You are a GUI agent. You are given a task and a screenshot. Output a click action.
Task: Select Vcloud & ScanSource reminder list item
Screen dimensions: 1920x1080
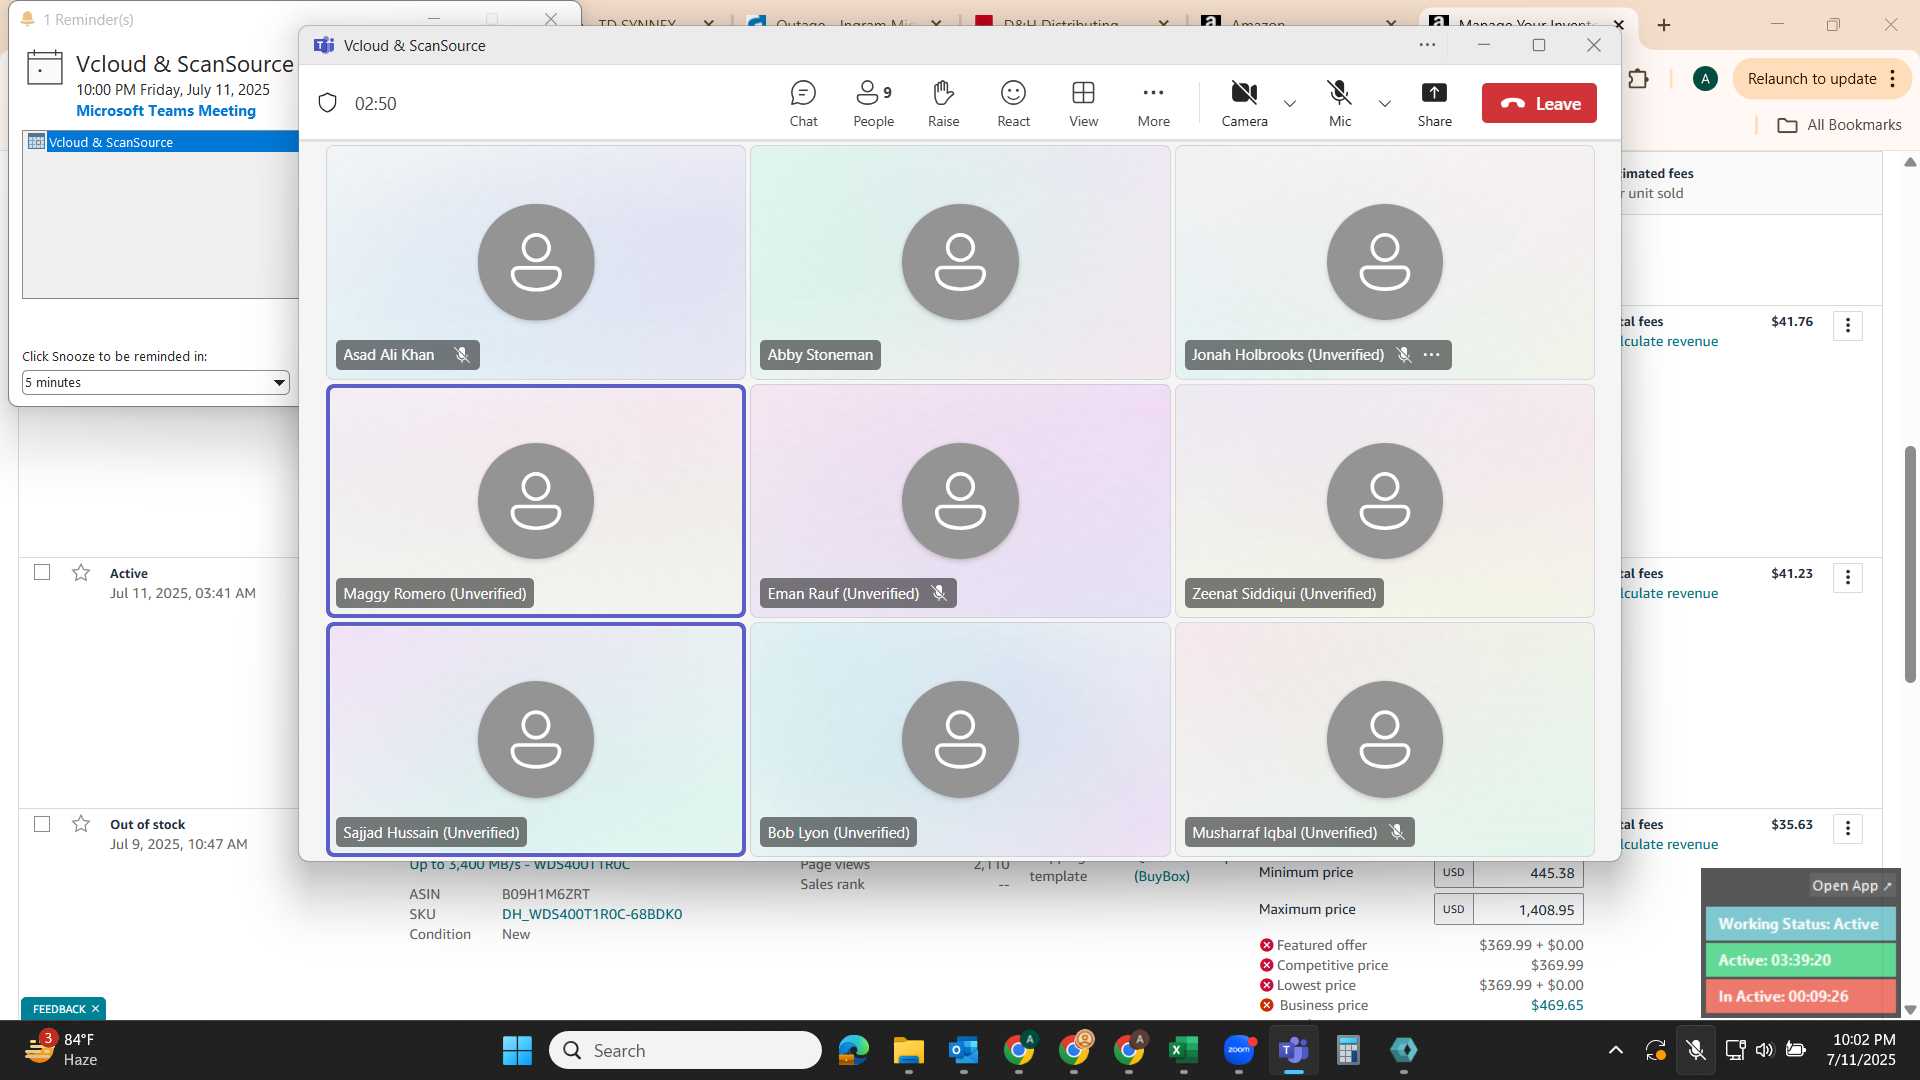pos(160,142)
